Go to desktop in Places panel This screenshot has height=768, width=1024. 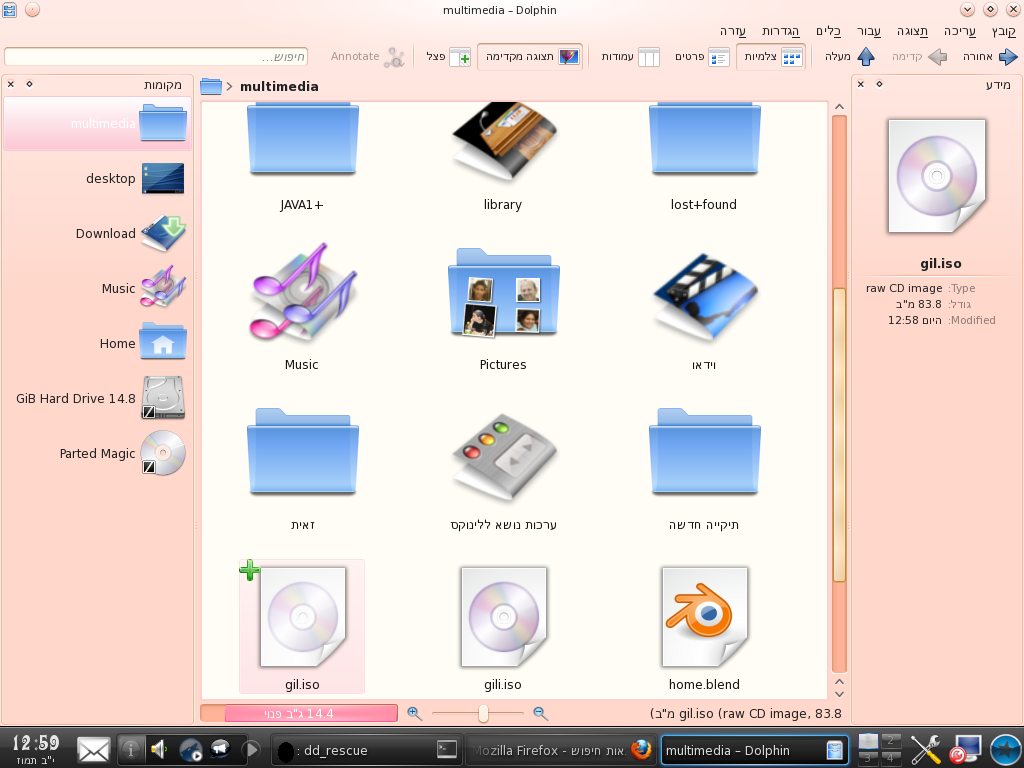coord(98,178)
